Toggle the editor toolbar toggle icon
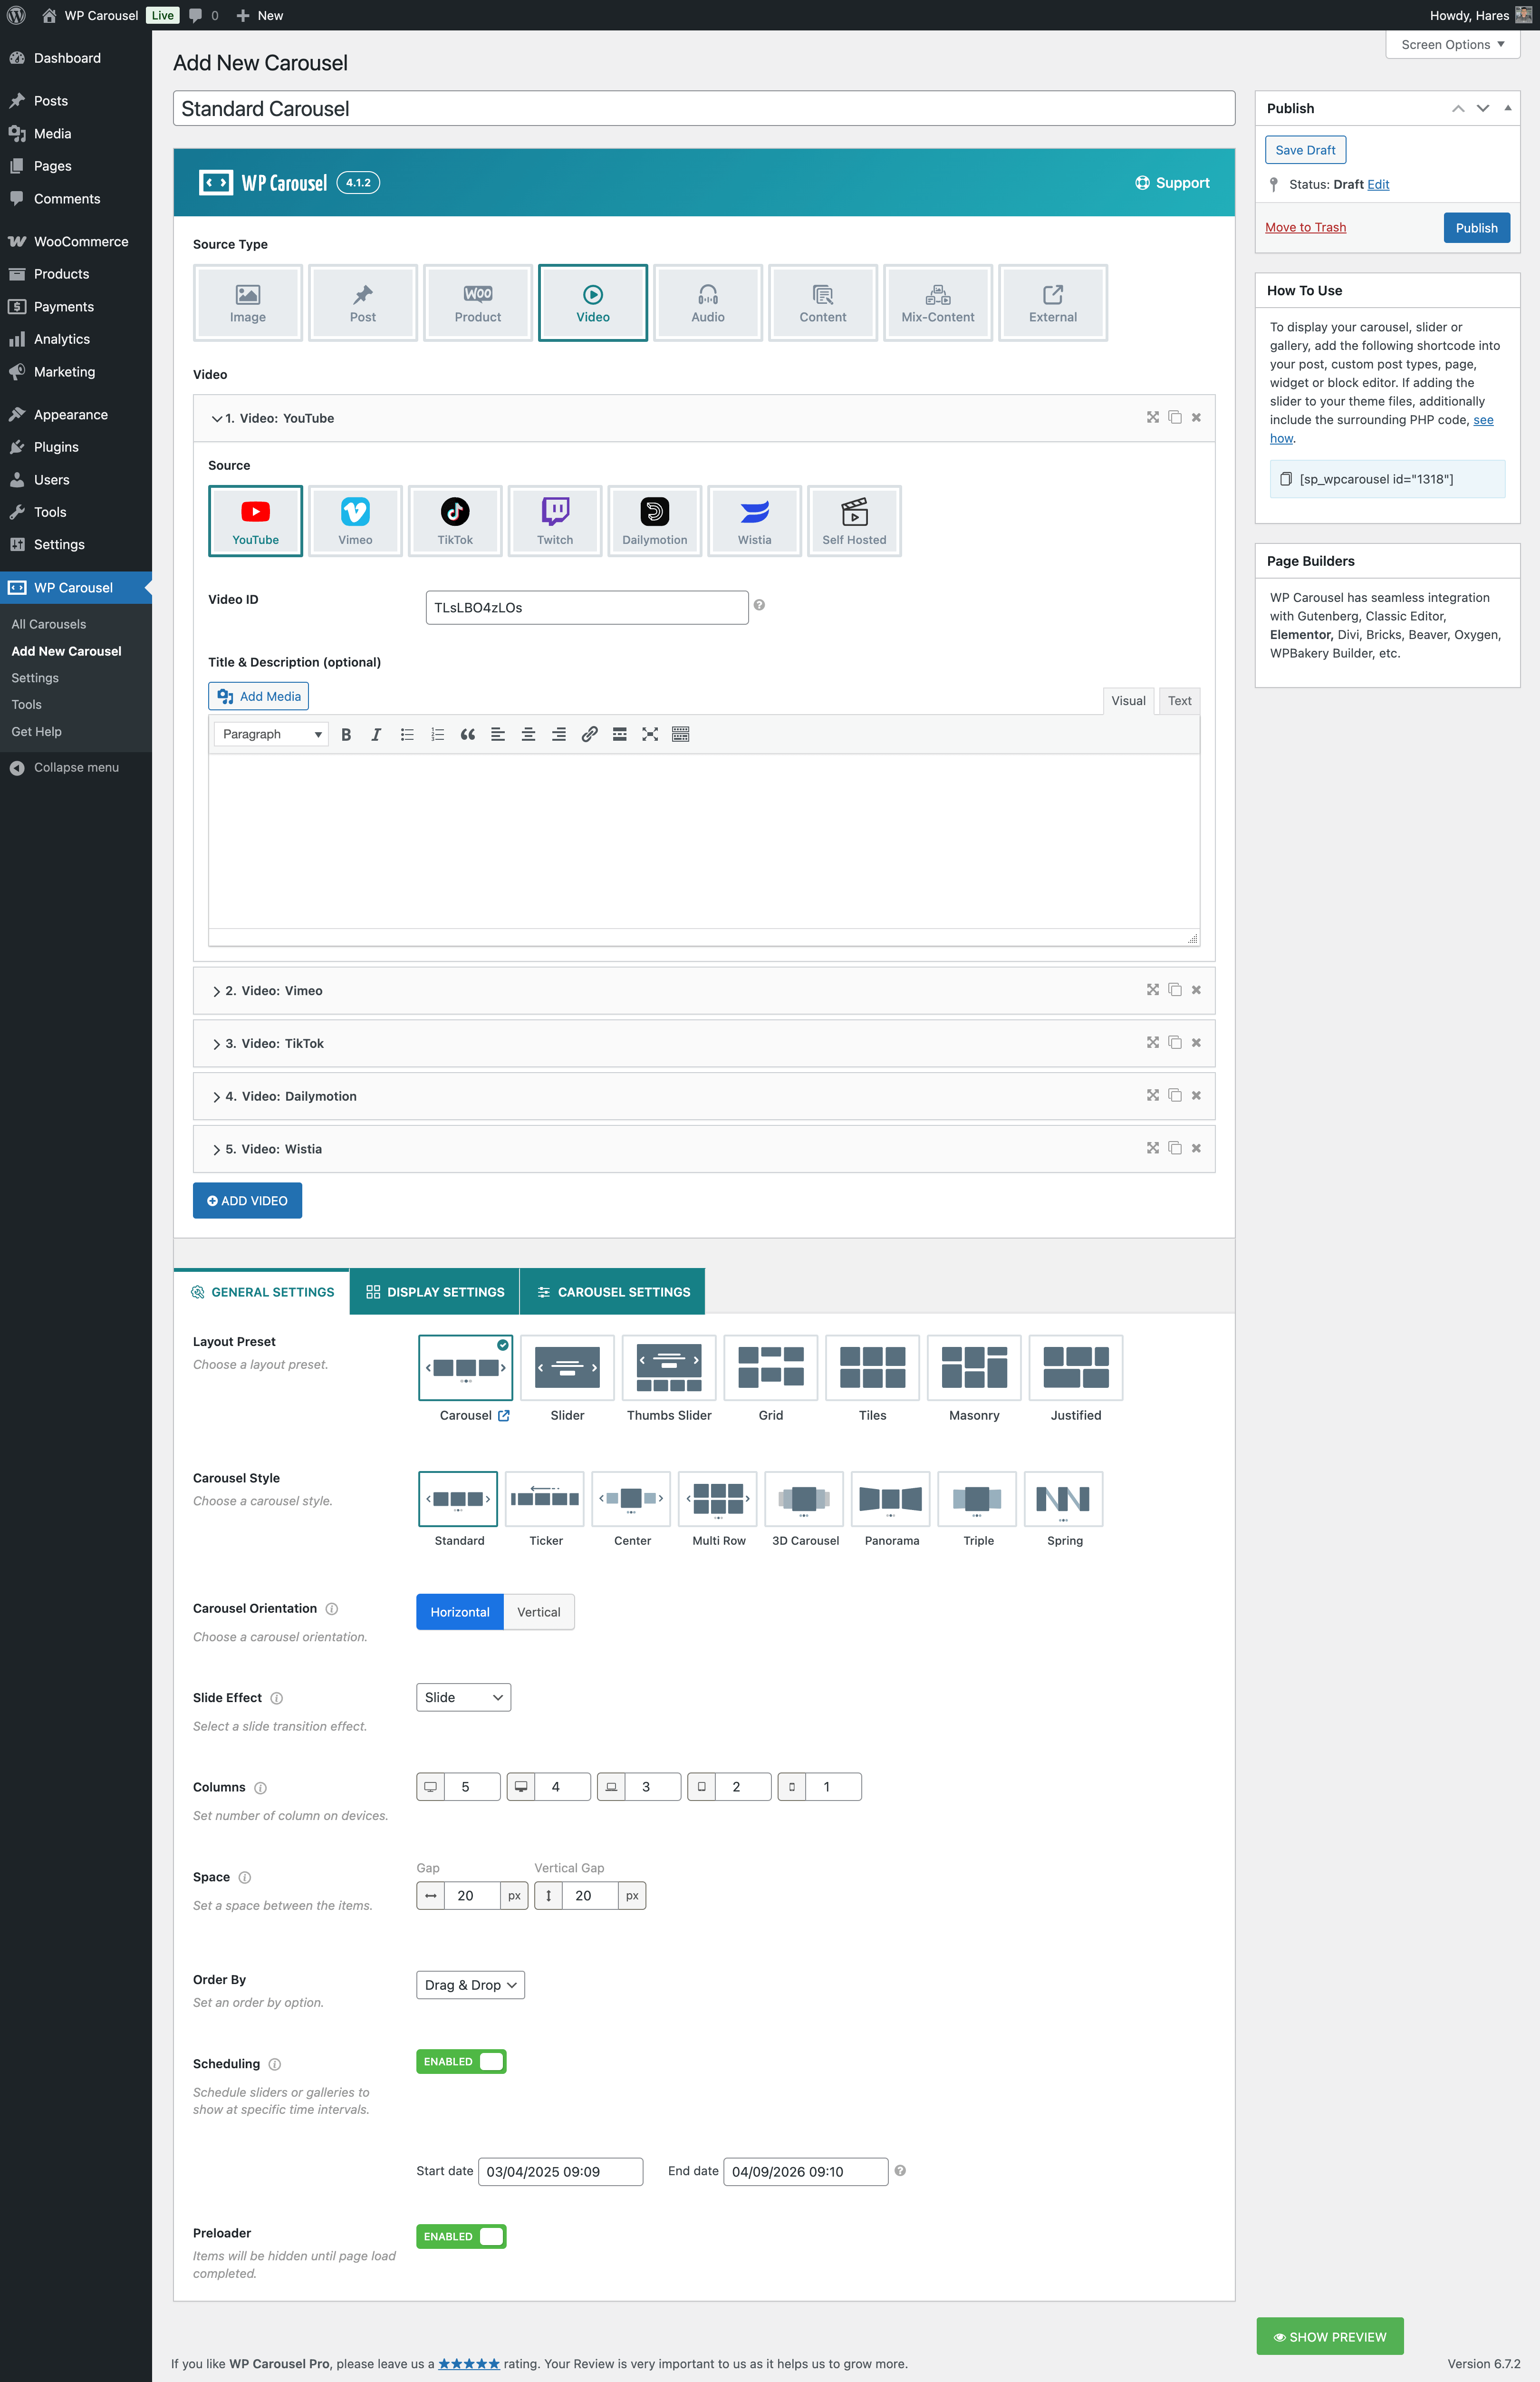Image resolution: width=1540 pixels, height=2382 pixels. pos(681,734)
